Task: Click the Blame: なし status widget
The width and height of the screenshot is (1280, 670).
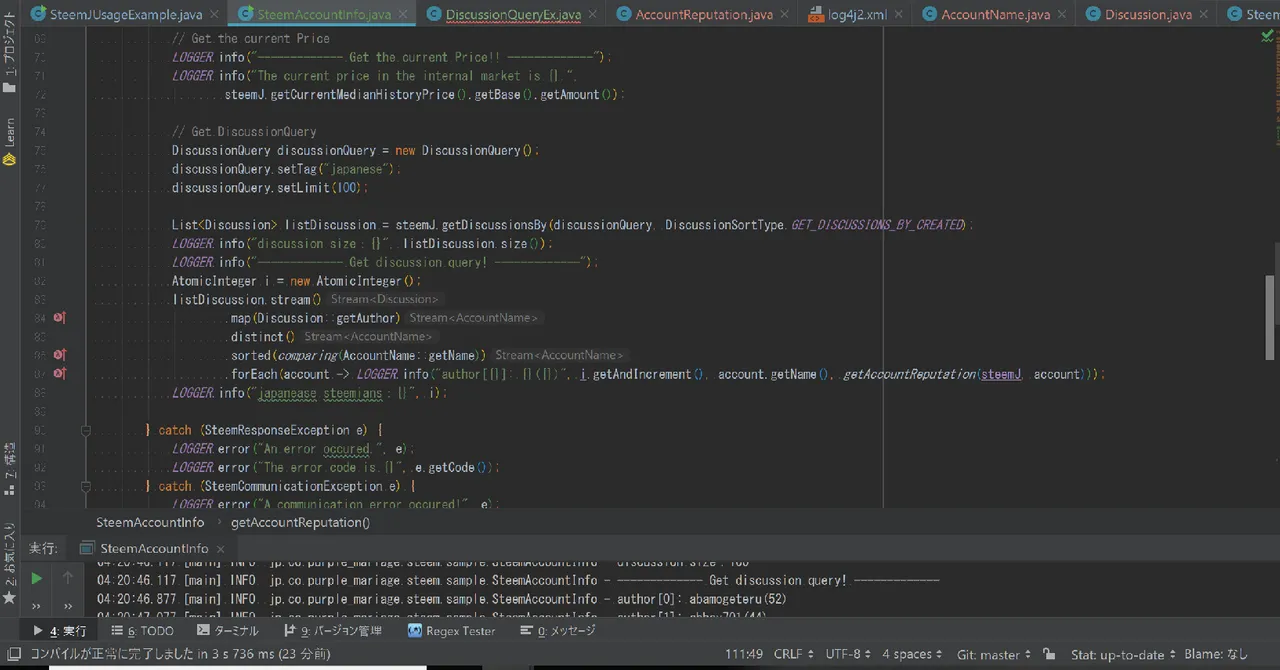Action: pyautogui.click(x=1216, y=654)
